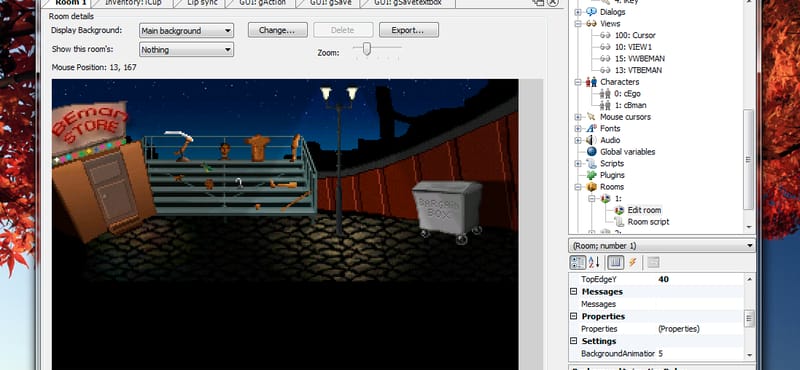Image resolution: width=800 pixels, height=370 pixels.
Task: Sort properties alphabetically
Action: (594, 262)
